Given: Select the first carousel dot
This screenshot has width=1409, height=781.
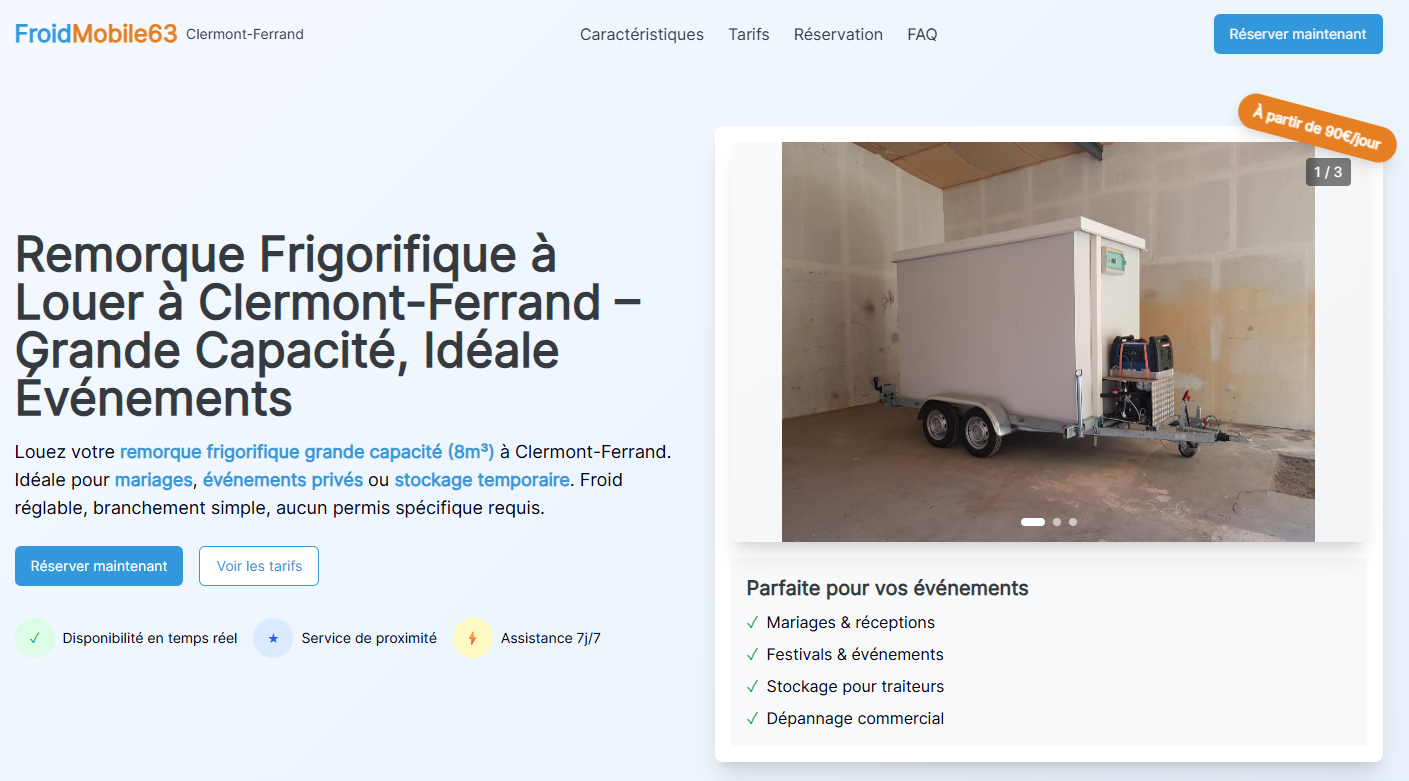Looking at the screenshot, I should click(x=1031, y=521).
